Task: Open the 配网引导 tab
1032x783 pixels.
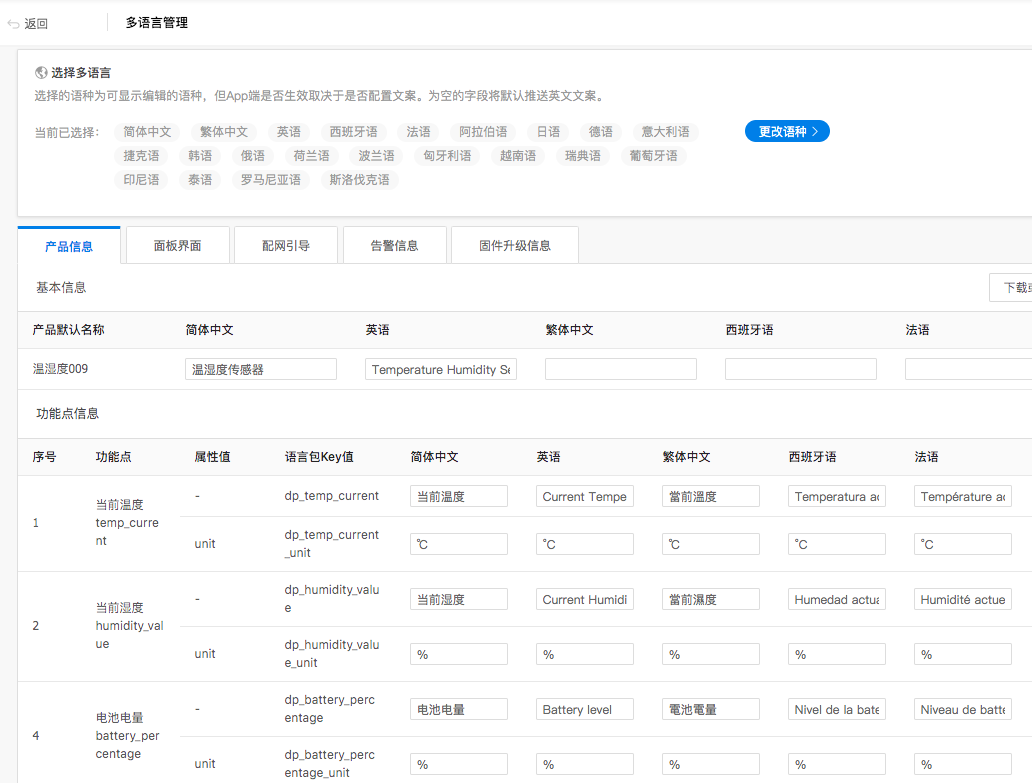Action: pos(285,244)
